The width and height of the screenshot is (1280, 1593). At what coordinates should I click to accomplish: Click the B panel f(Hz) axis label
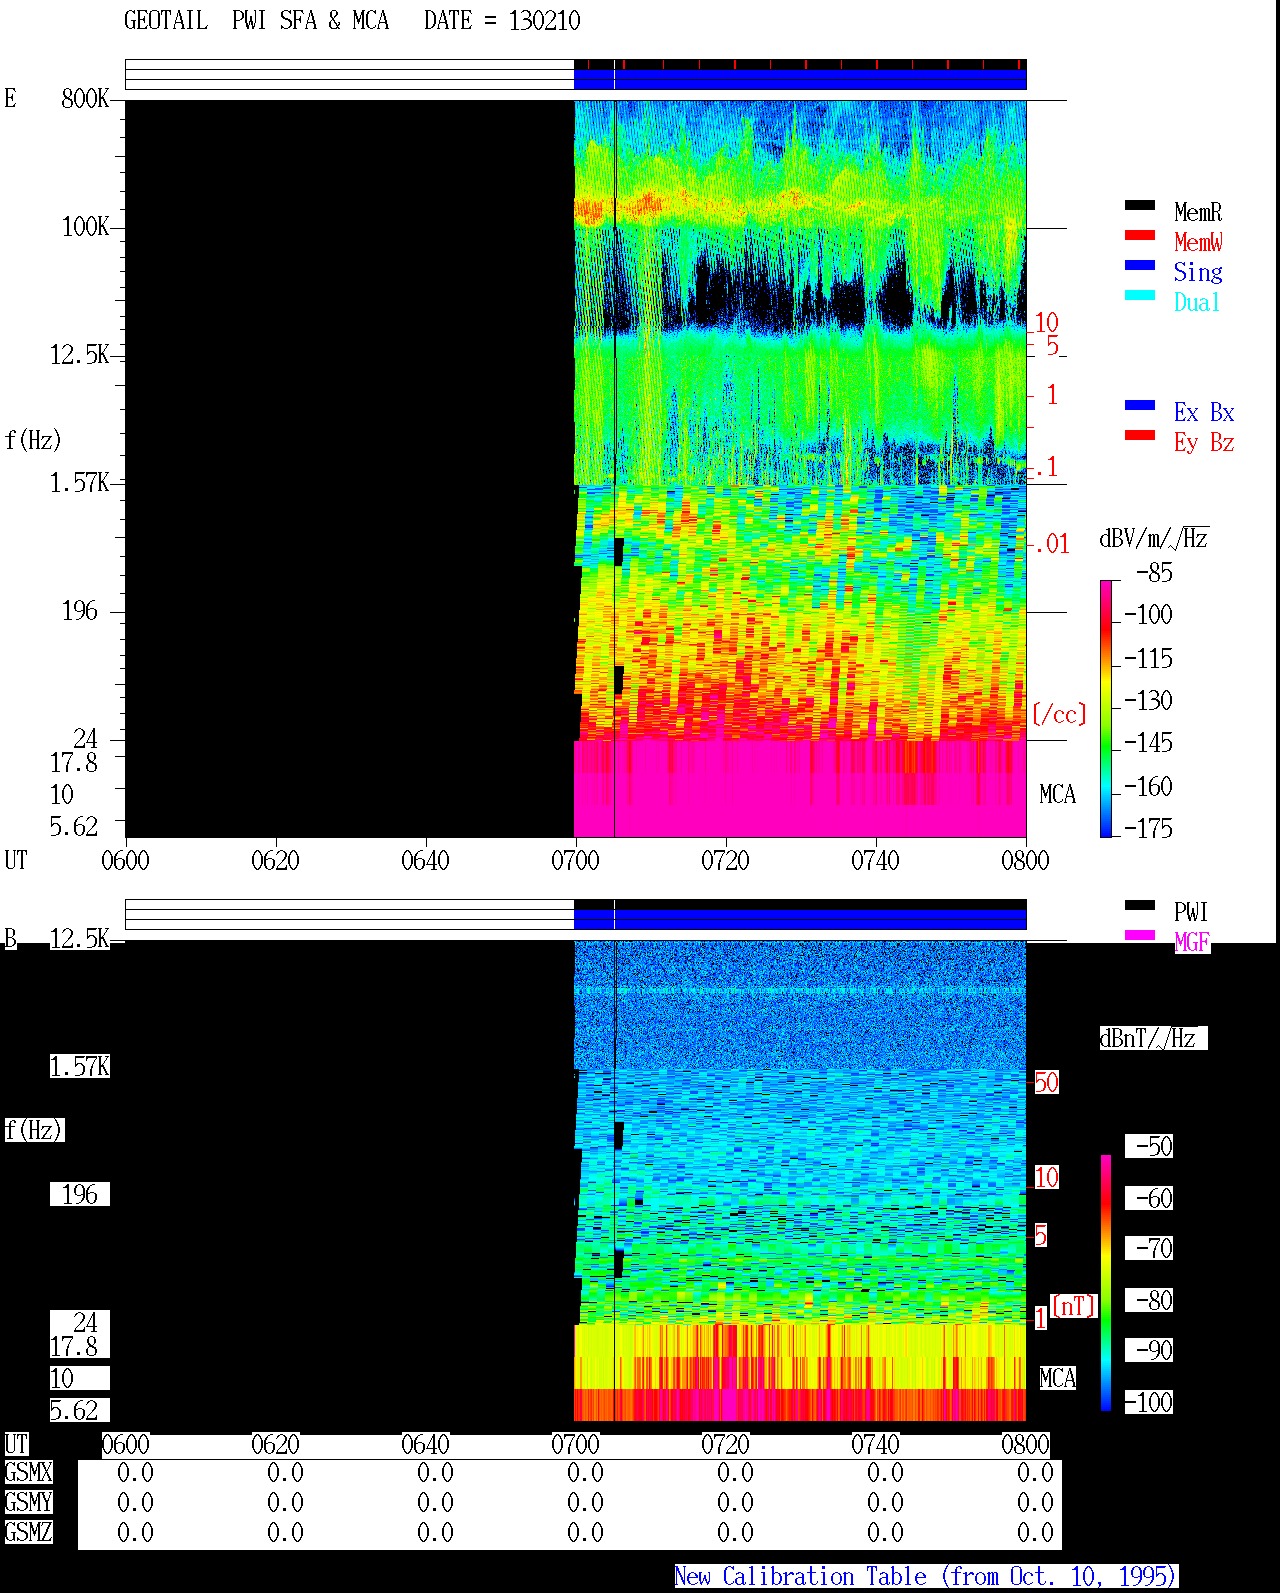[34, 1130]
